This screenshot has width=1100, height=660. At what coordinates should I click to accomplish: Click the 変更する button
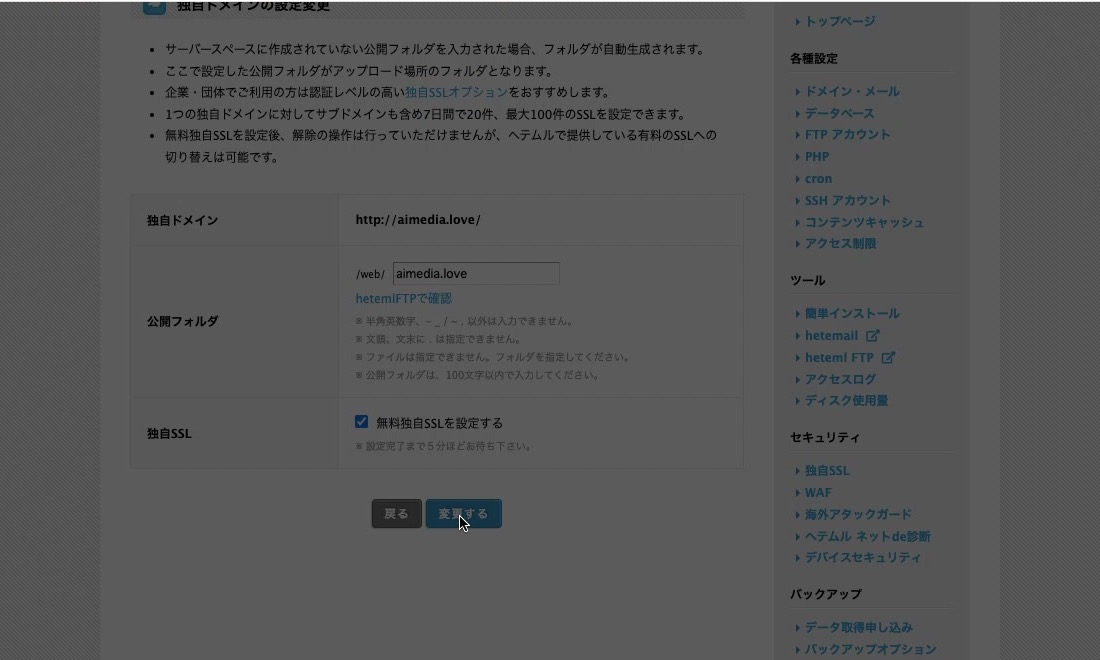point(463,513)
